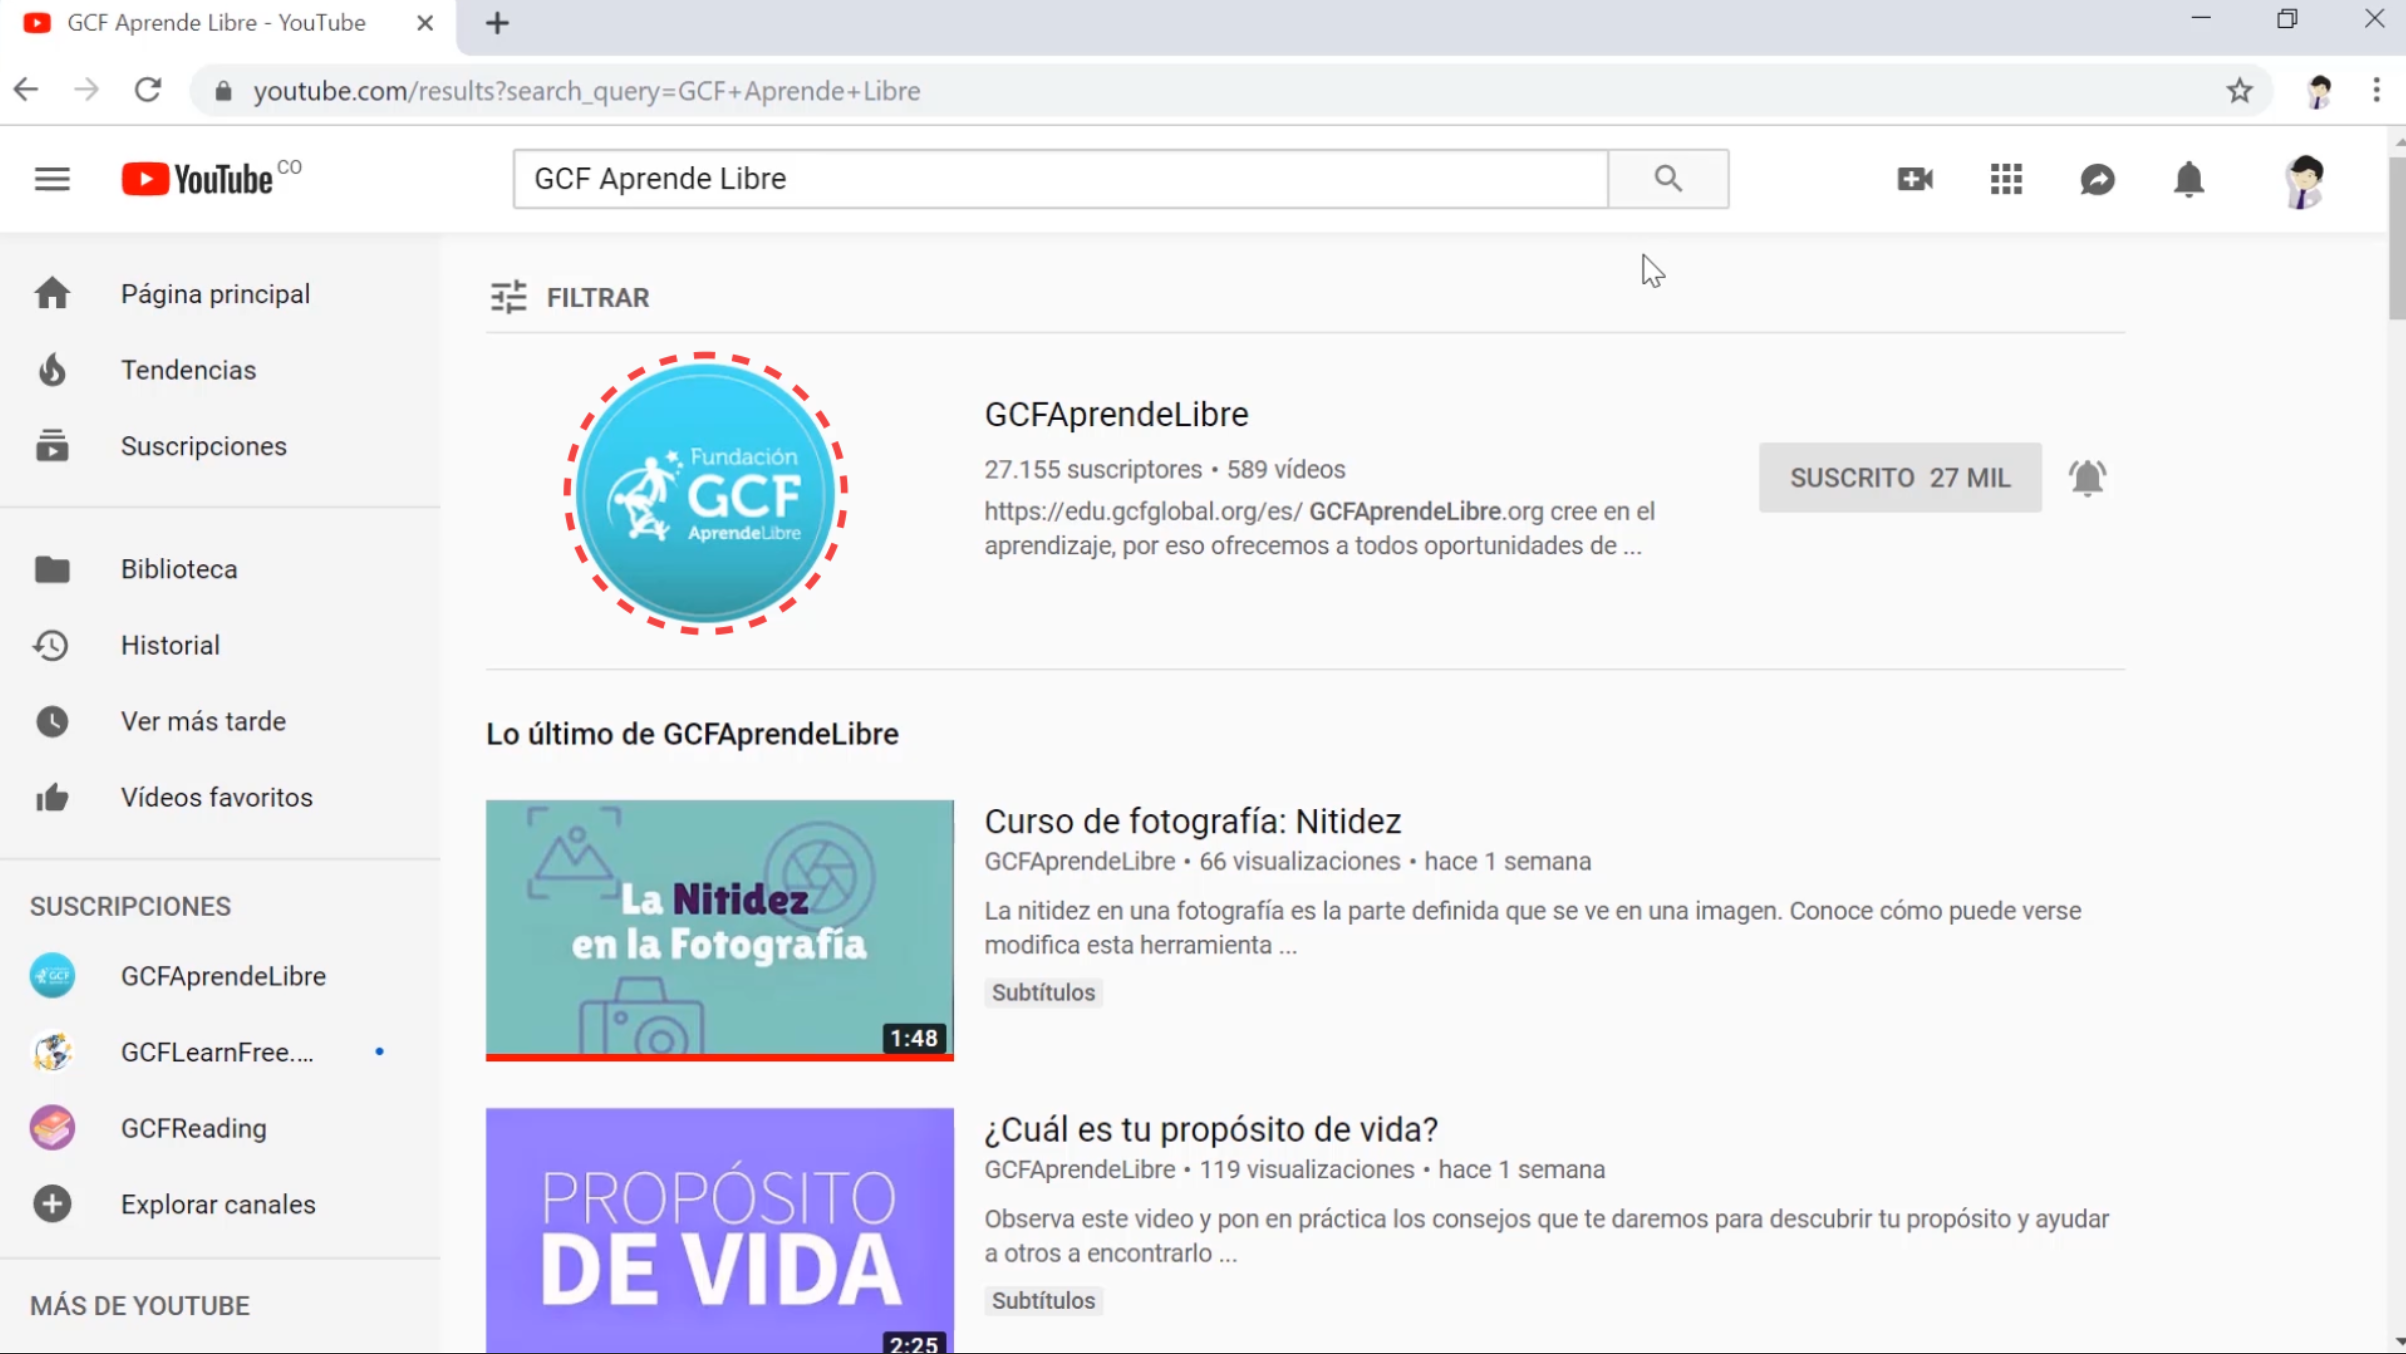Image resolution: width=2406 pixels, height=1354 pixels.
Task: Open the GCFReading channel
Action: pyautogui.click(x=193, y=1128)
